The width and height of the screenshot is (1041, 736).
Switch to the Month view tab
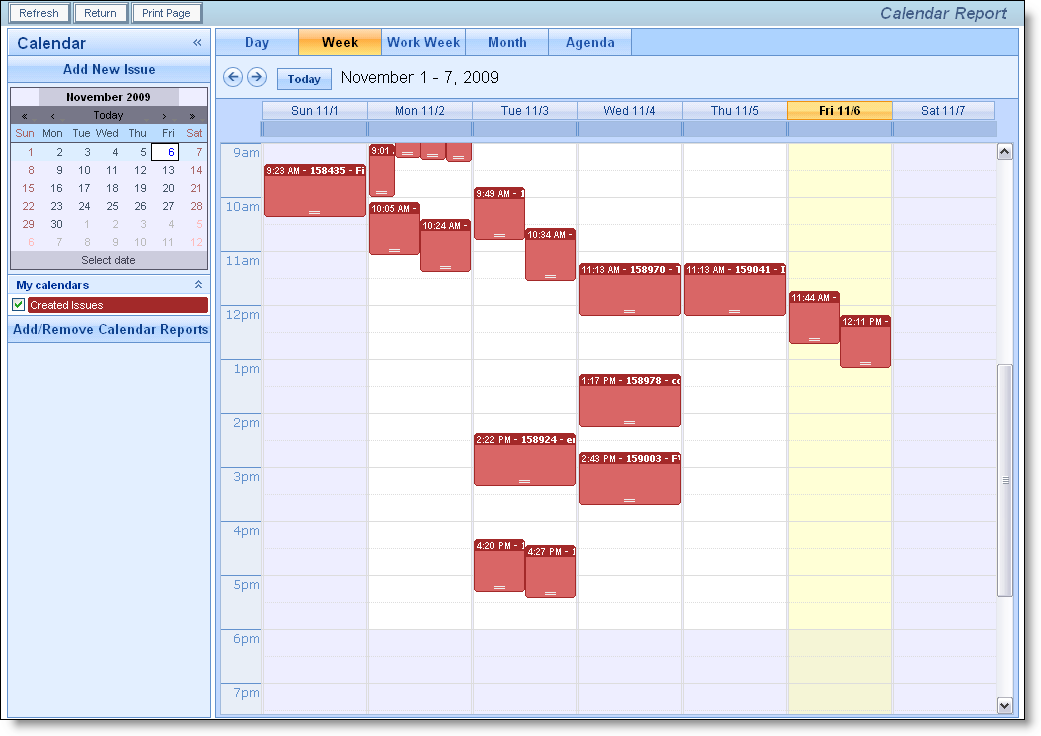507,43
